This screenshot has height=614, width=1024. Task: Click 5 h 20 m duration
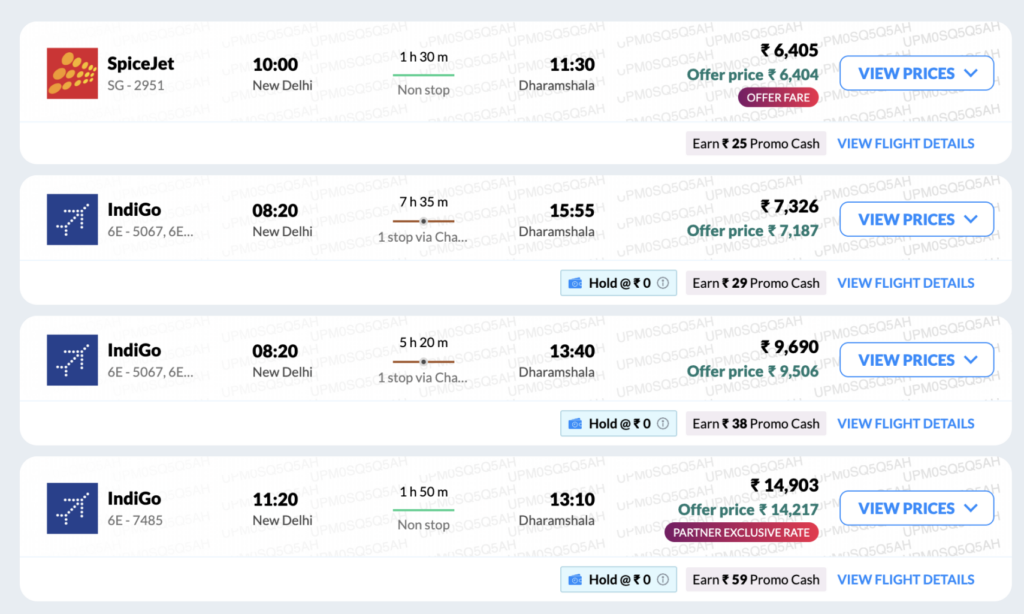[x=424, y=342]
